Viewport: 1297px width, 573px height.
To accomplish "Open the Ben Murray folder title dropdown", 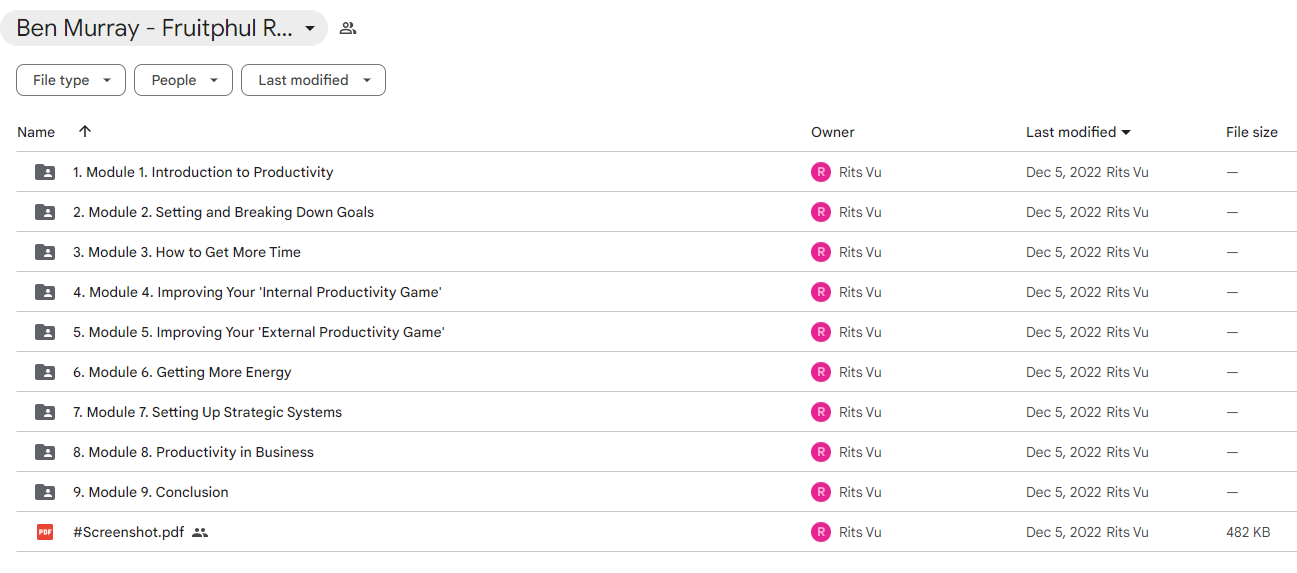I will 164,28.
